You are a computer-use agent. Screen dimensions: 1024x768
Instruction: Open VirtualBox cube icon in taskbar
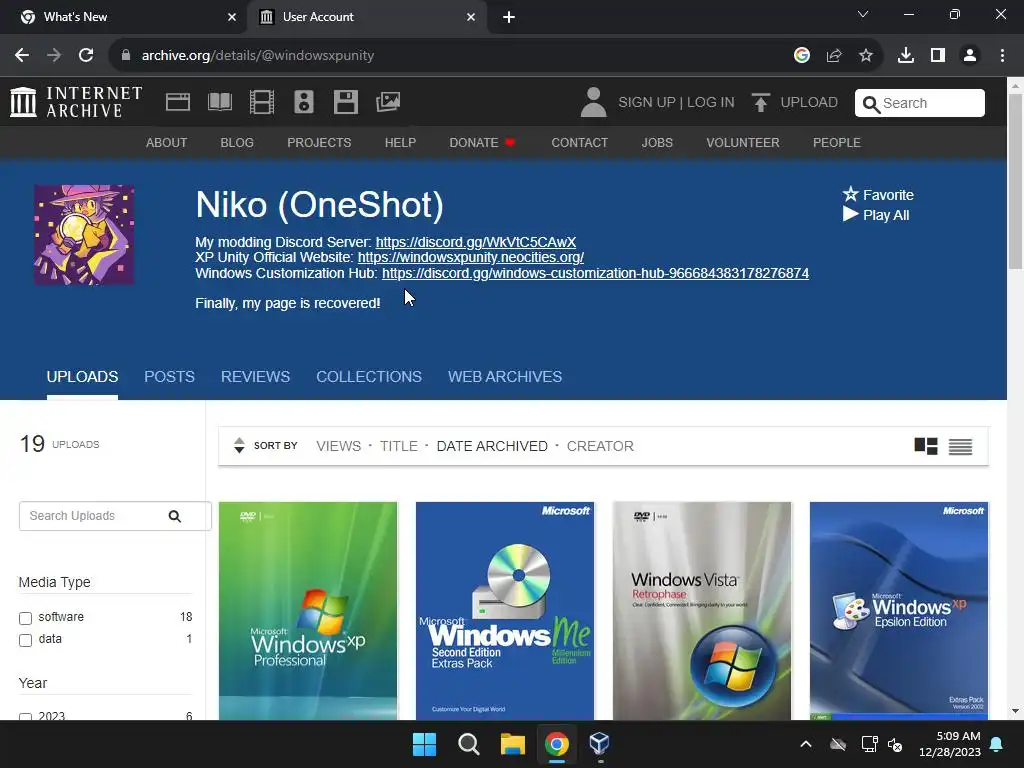pyautogui.click(x=599, y=743)
